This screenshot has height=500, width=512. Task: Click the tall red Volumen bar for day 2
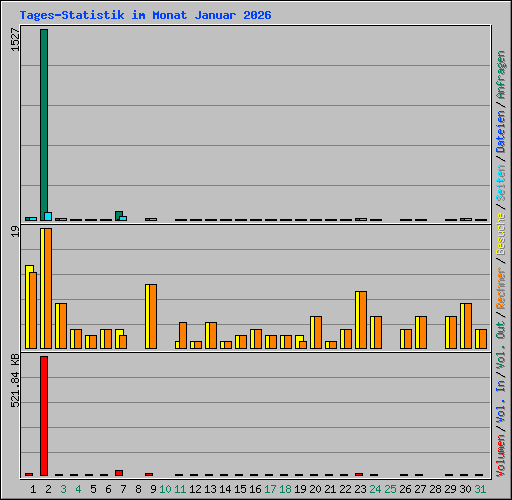click(44, 416)
